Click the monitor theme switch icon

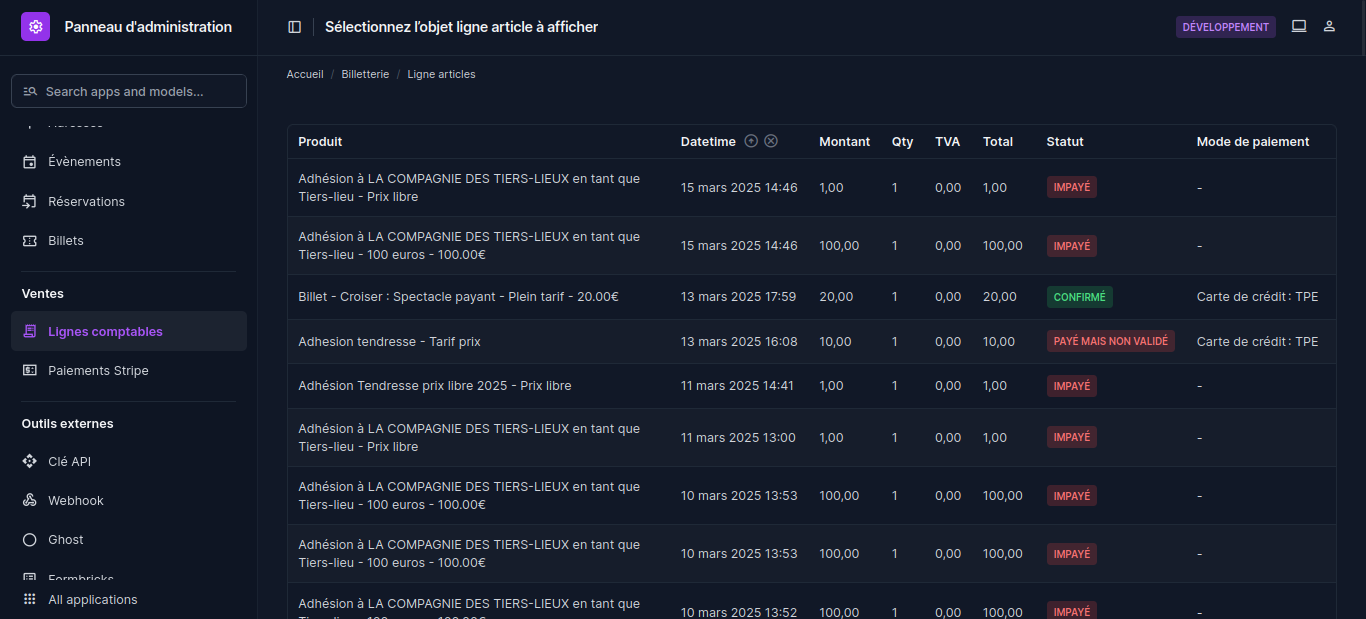pos(1299,27)
